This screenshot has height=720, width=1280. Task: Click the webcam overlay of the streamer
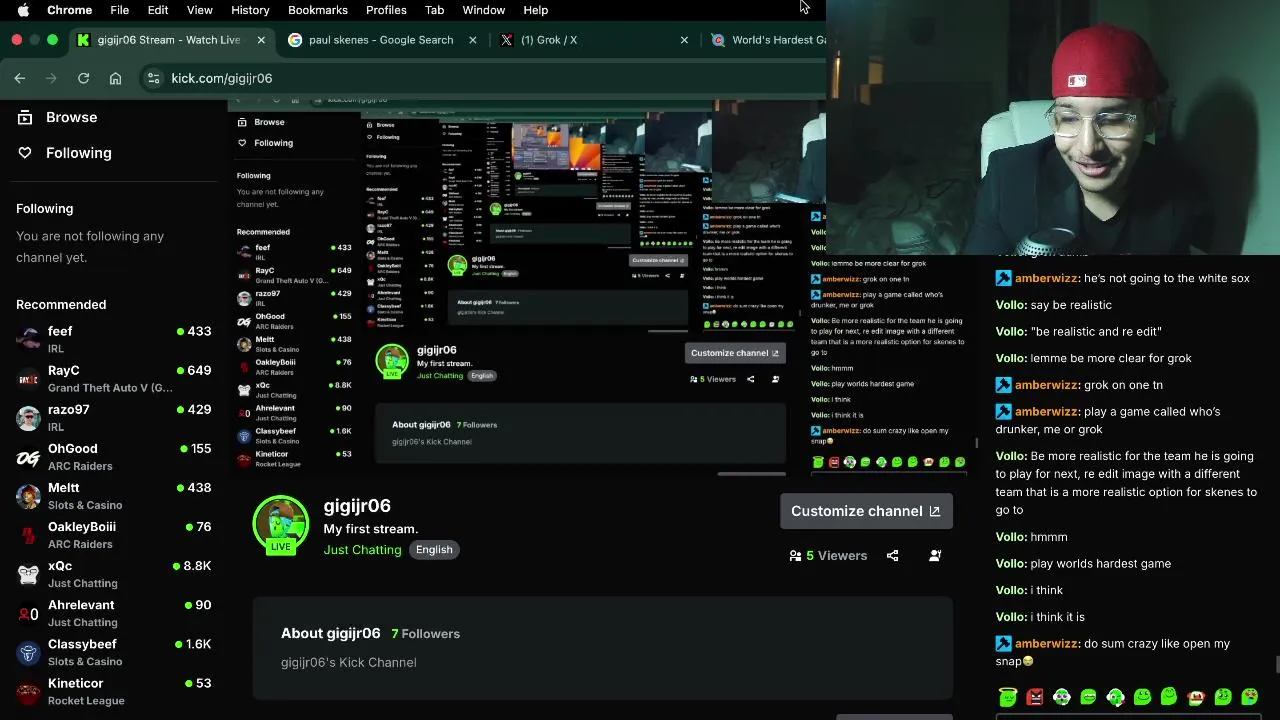1054,126
